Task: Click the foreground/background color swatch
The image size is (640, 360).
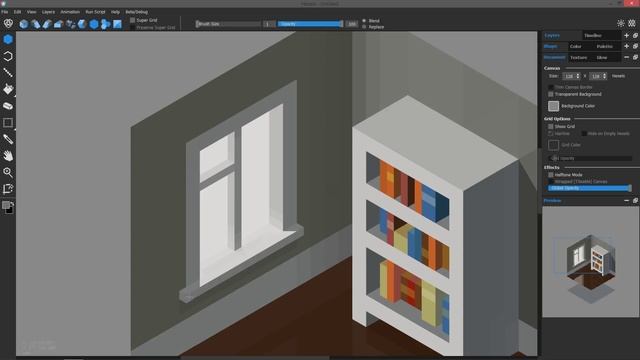Action: (8, 207)
